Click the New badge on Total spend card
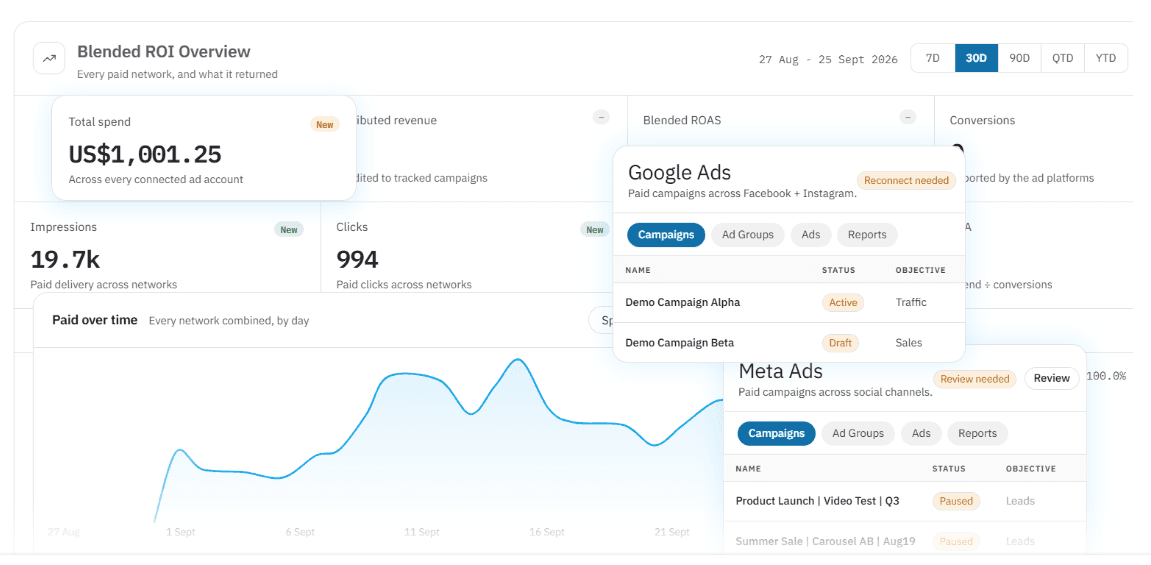Image resolution: width=1151 pixels, height=565 pixels. pyautogui.click(x=324, y=125)
